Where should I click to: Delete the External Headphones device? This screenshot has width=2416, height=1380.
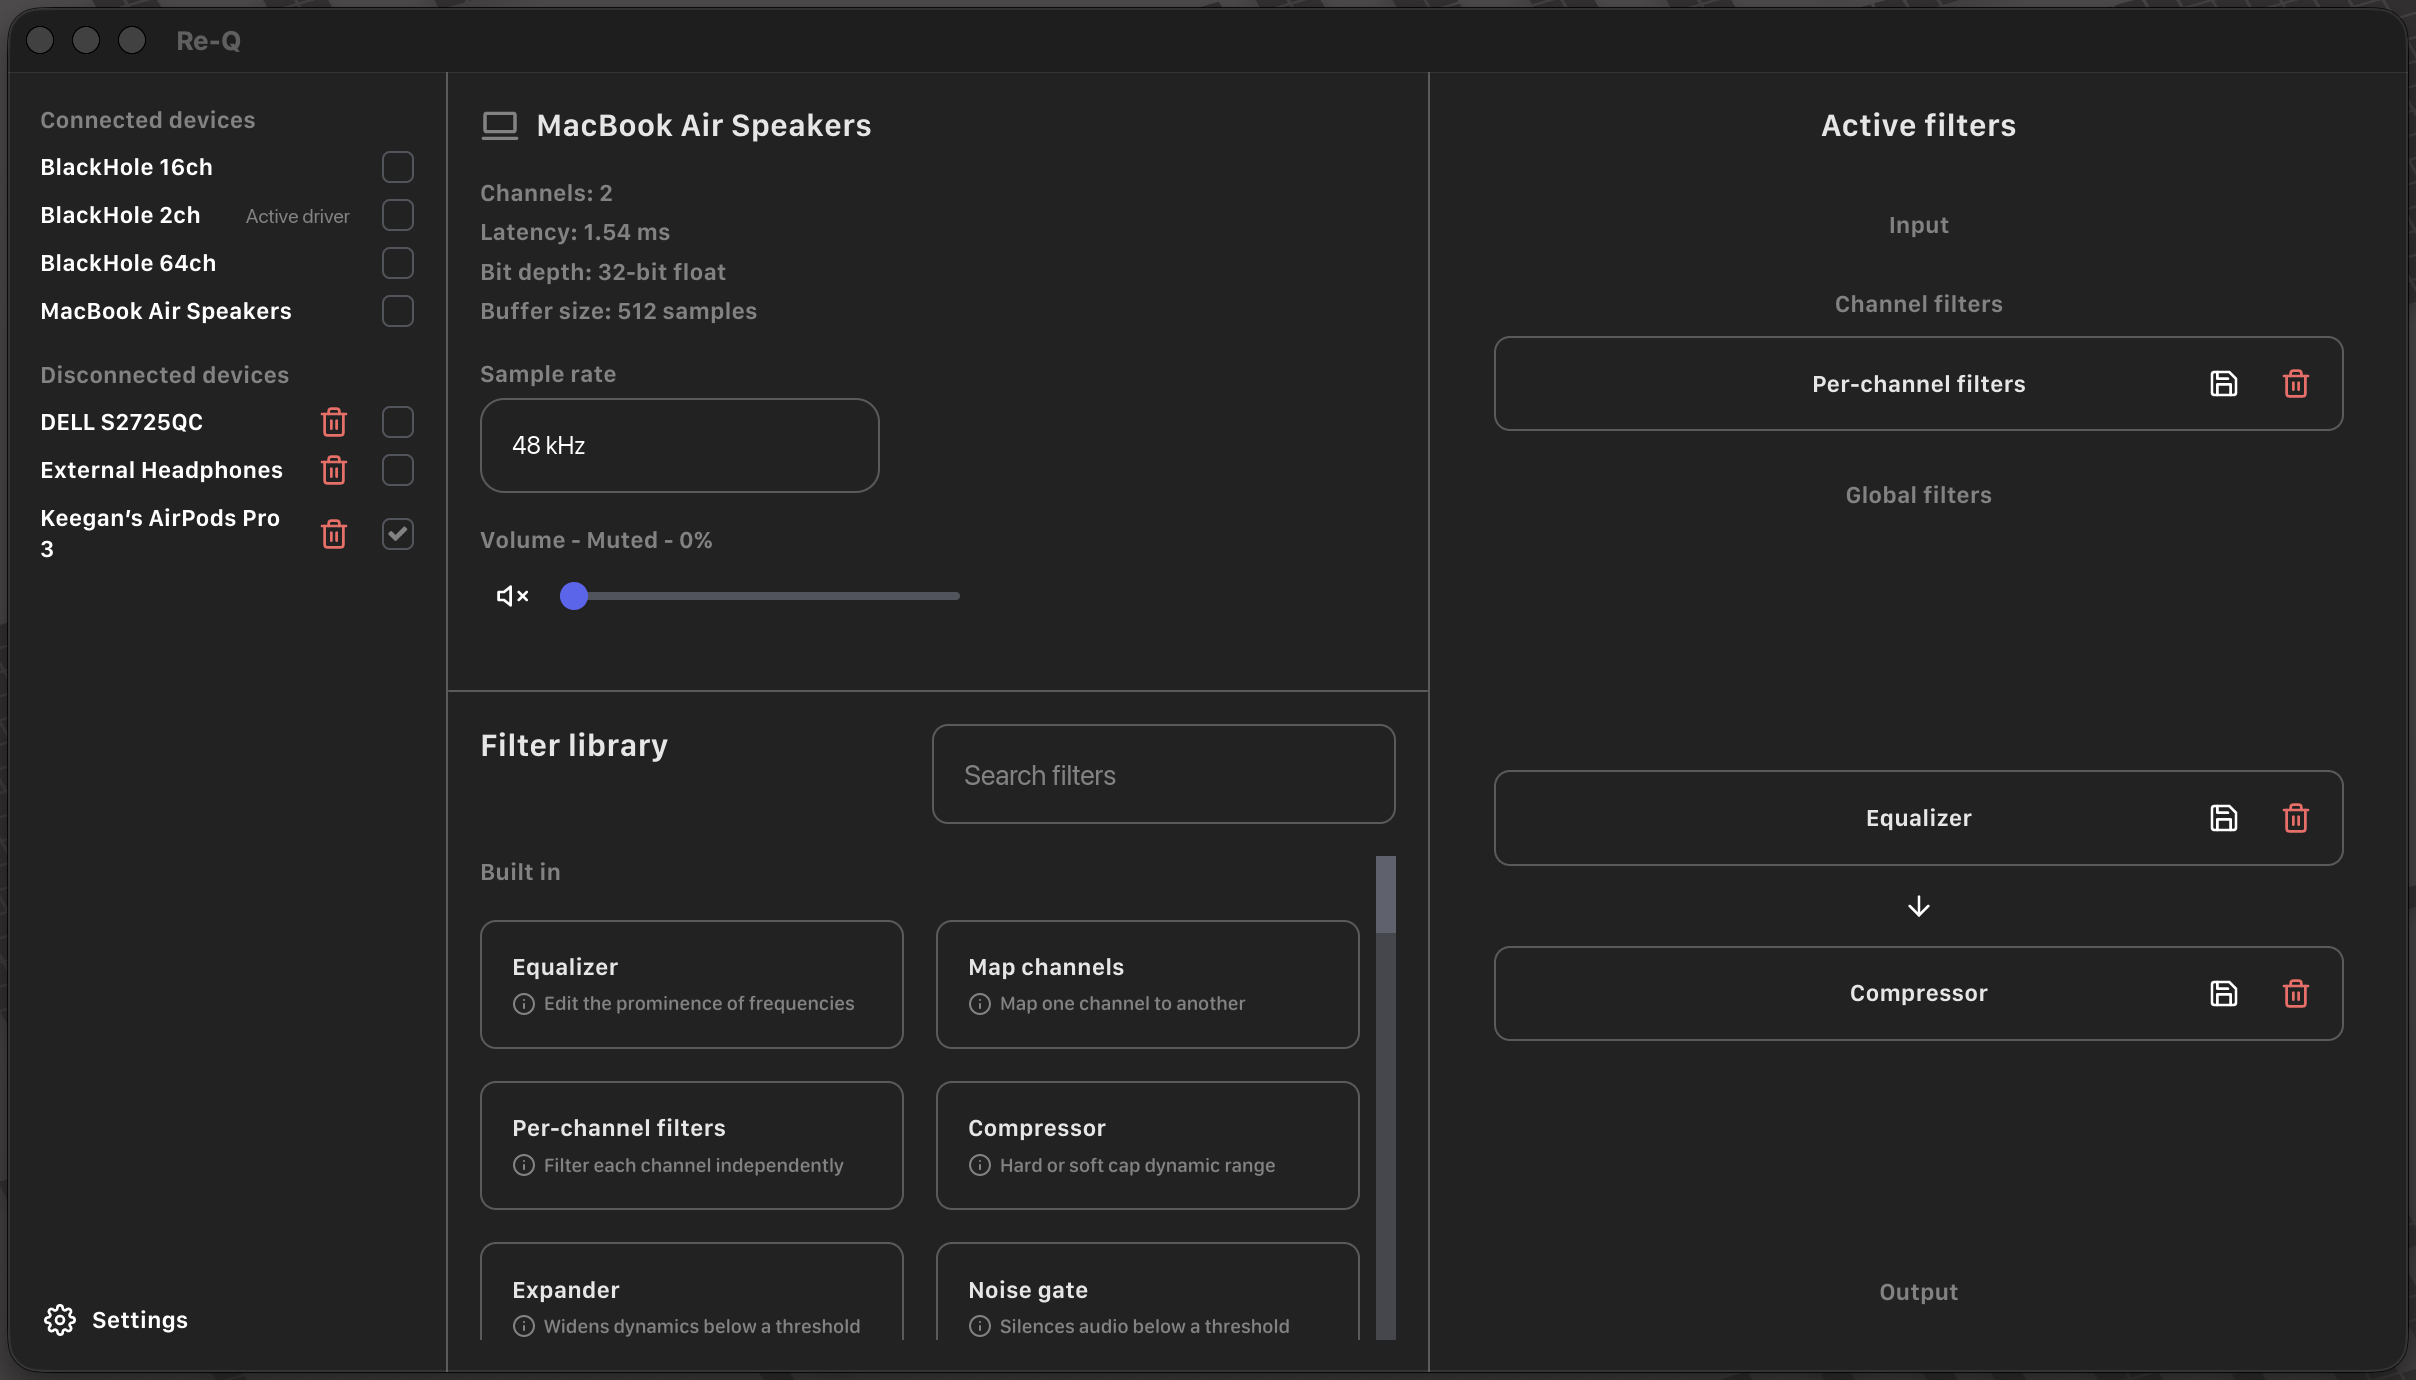point(334,470)
